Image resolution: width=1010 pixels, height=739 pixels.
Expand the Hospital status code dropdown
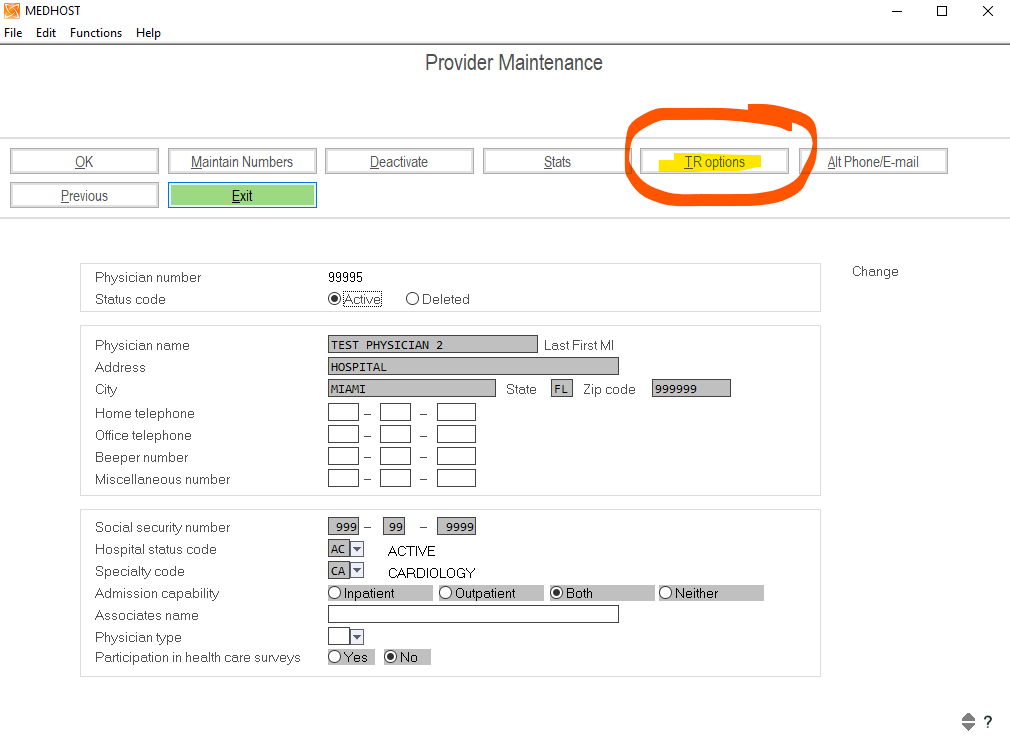pos(357,549)
